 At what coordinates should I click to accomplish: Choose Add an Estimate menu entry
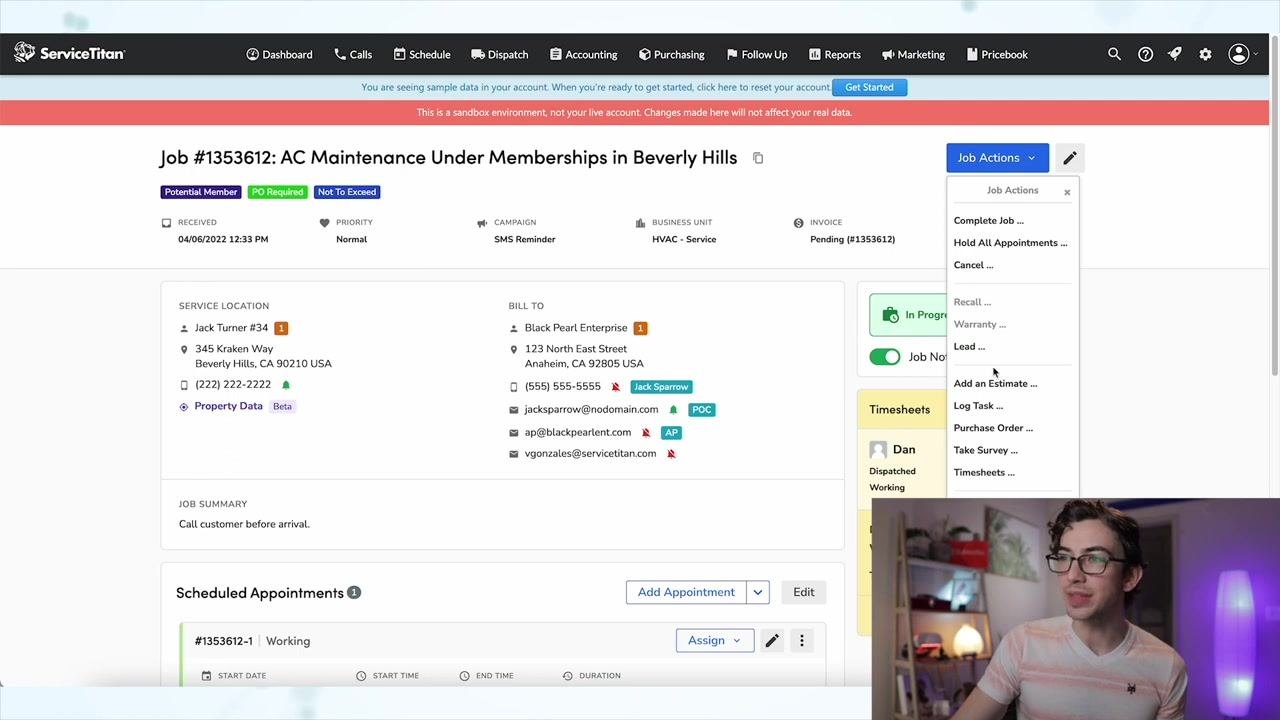coord(995,384)
